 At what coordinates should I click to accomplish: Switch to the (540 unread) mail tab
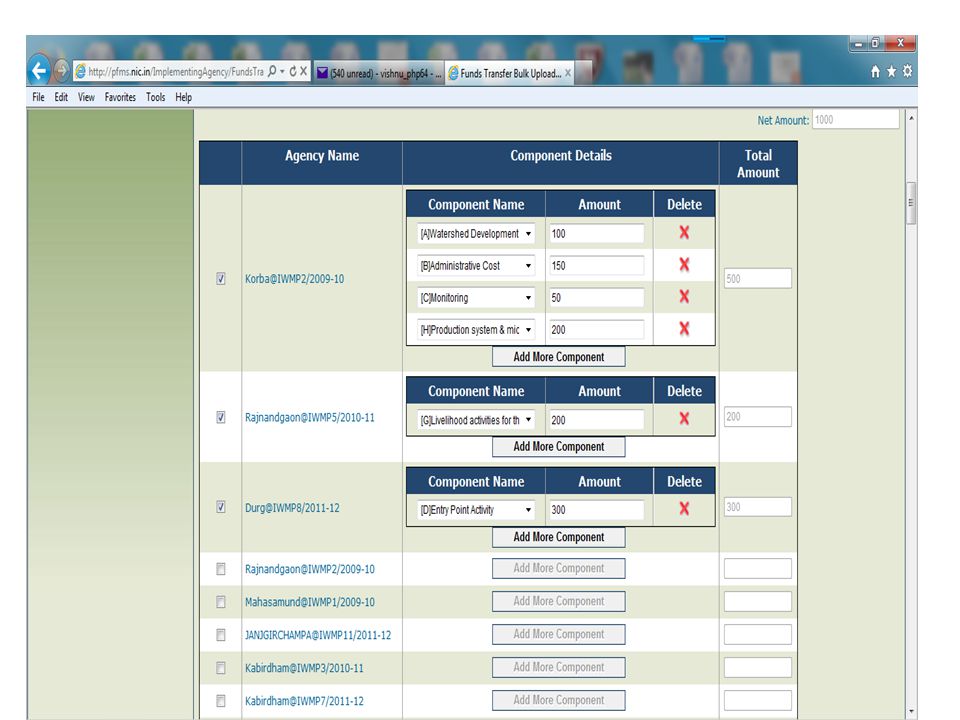pyautogui.click(x=378, y=73)
